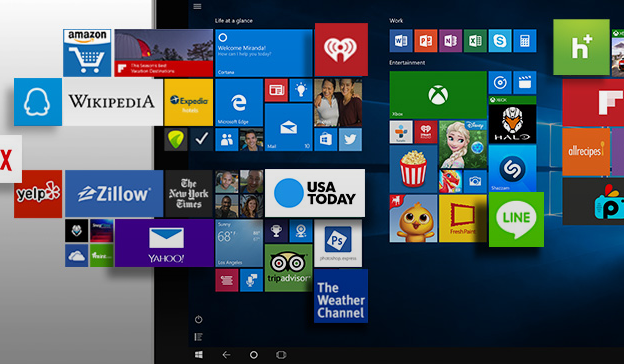The height and width of the screenshot is (364, 624).
Task: Open the Task View taskbar icon
Action: (281, 354)
